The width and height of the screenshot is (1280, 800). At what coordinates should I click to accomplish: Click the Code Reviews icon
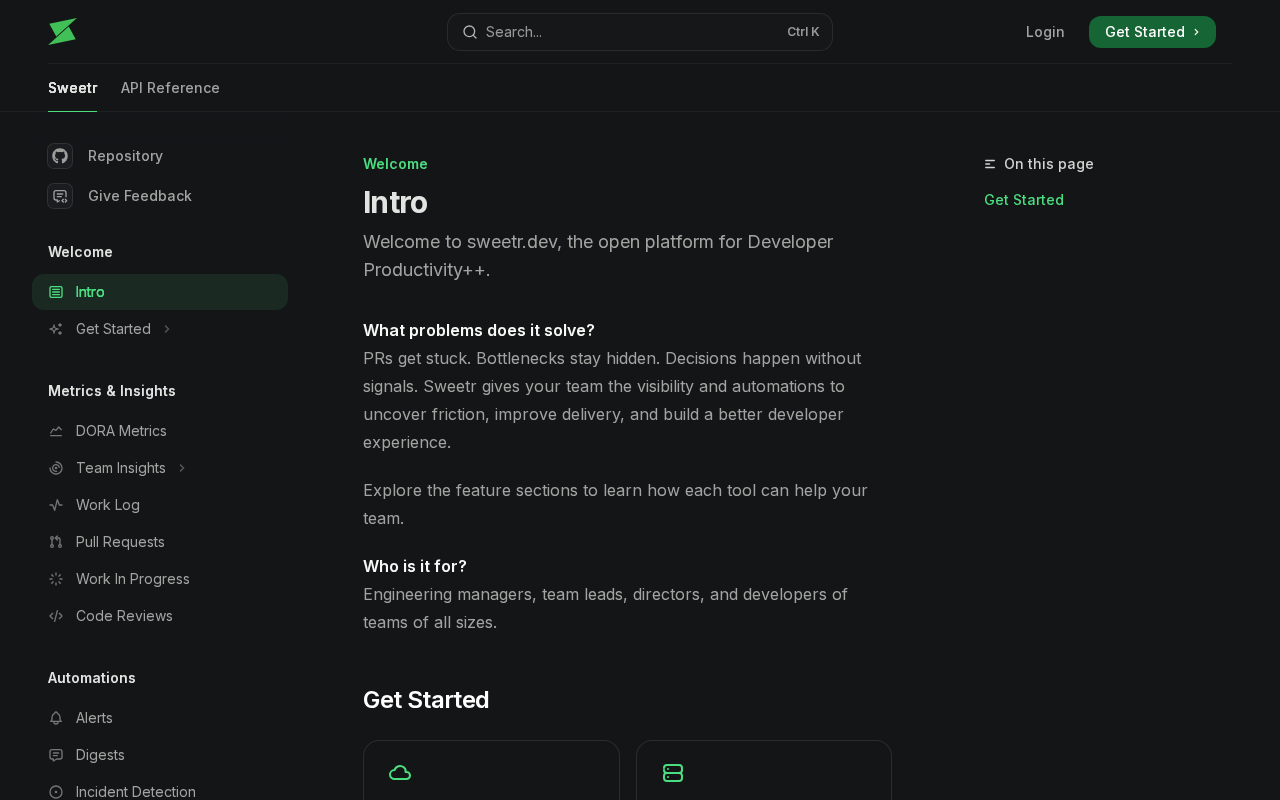coord(56,616)
